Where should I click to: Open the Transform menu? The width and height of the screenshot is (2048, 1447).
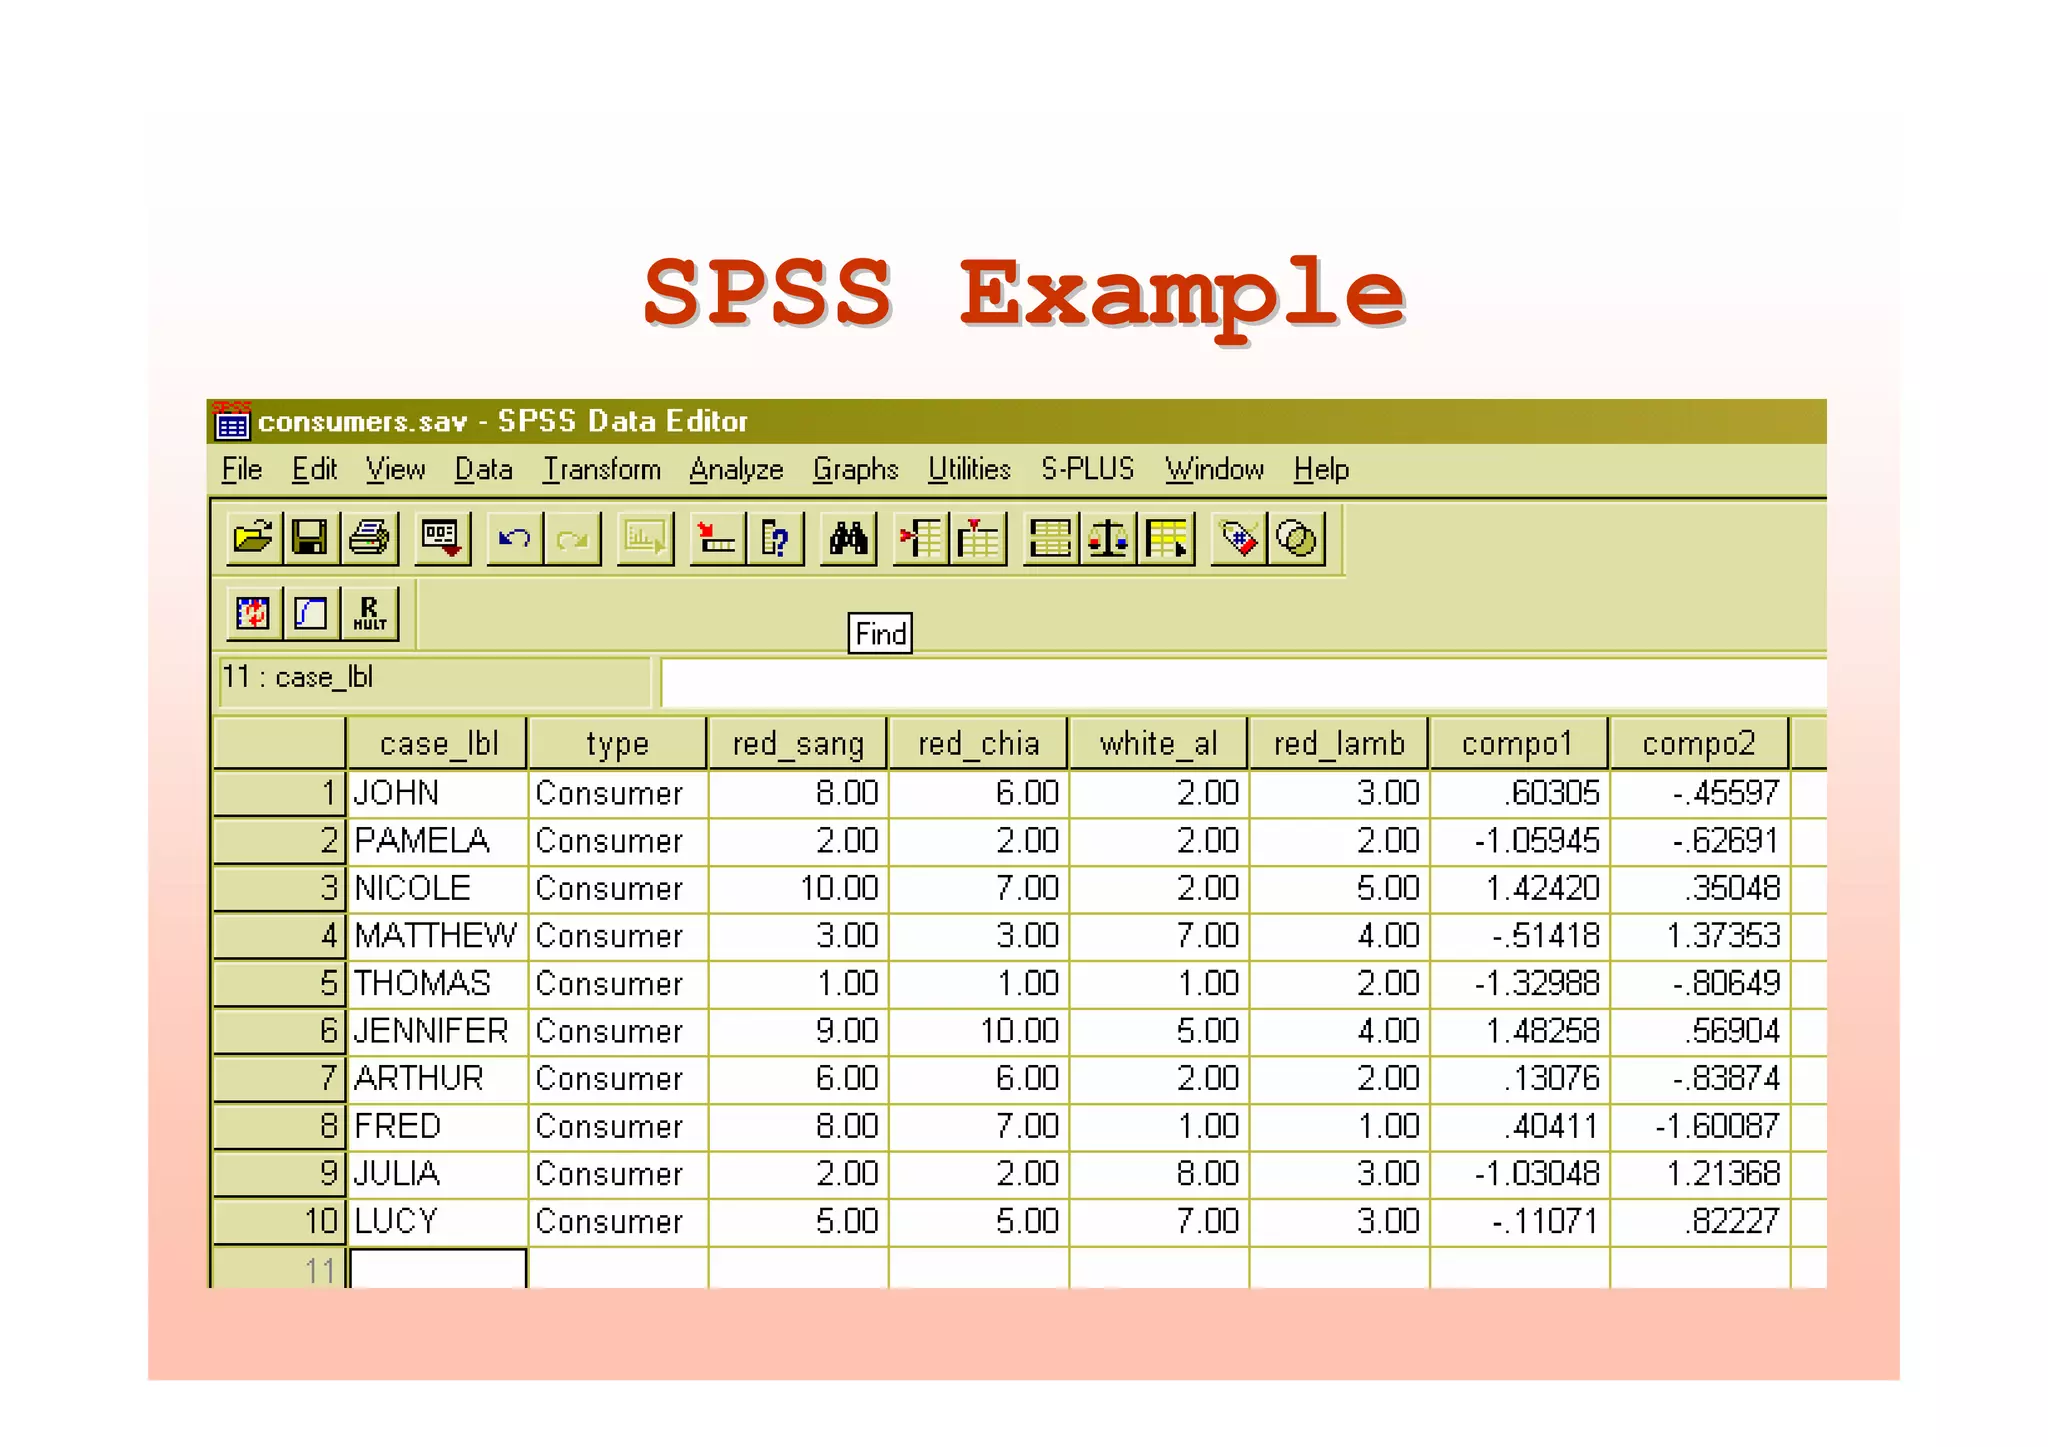pos(601,469)
